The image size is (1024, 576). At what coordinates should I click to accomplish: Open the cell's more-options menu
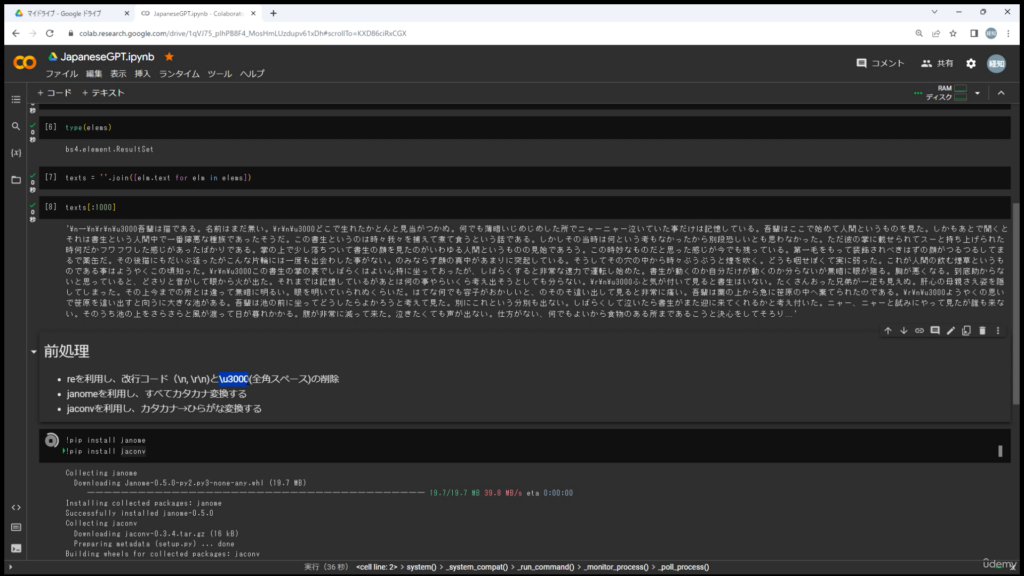click(x=998, y=331)
